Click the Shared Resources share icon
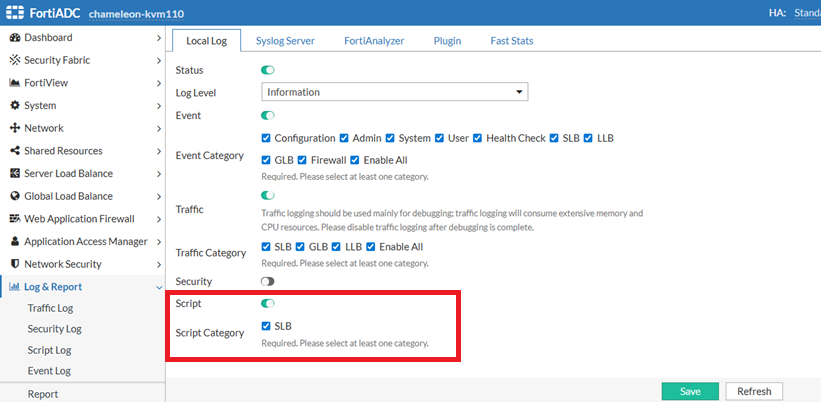Screen dimensions: 821x402 (15, 151)
